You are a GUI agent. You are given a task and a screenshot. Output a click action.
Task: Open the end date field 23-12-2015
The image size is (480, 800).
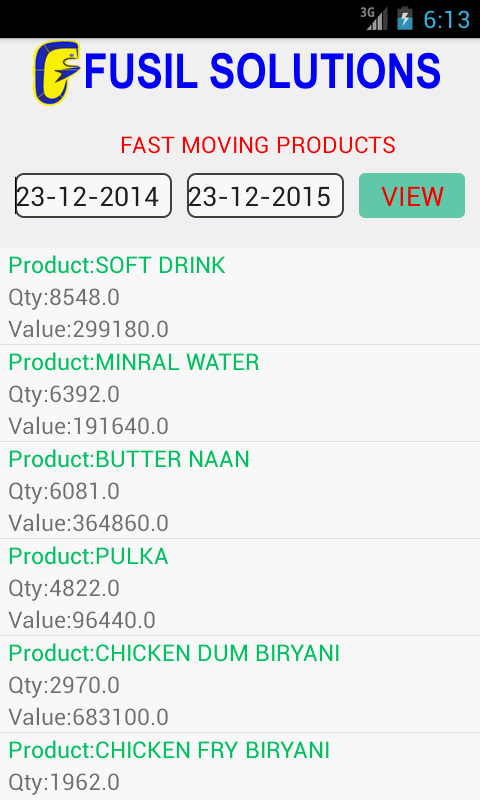tap(265, 195)
